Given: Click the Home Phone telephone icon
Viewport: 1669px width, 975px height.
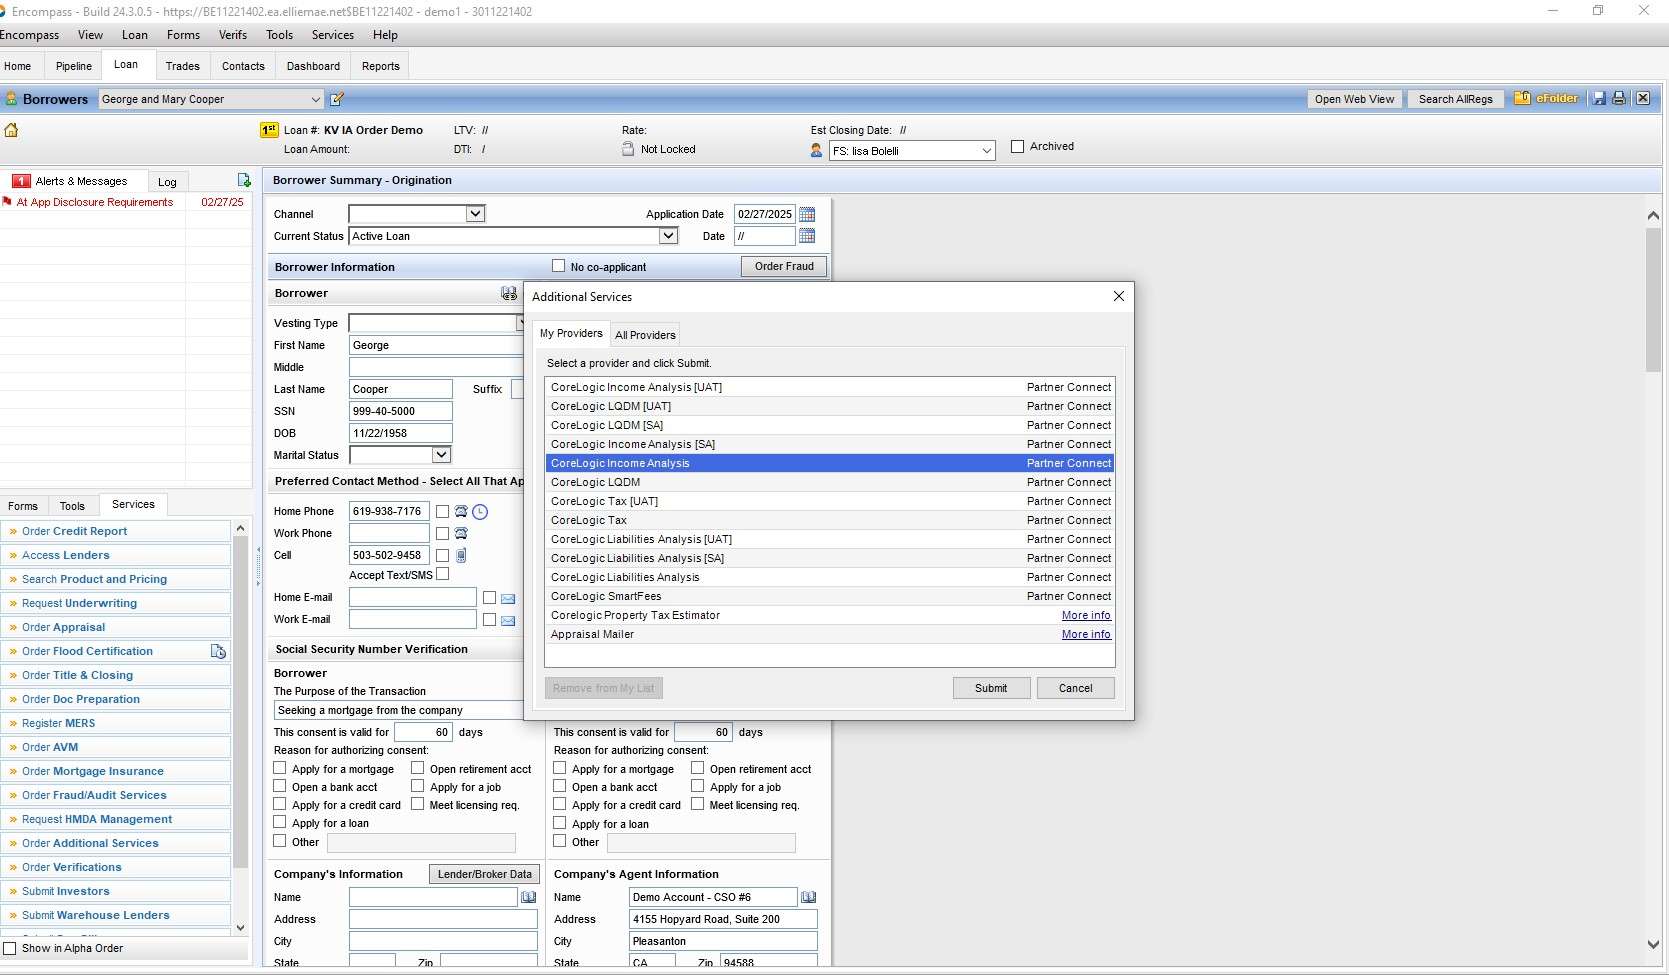Looking at the screenshot, I should [x=461, y=511].
